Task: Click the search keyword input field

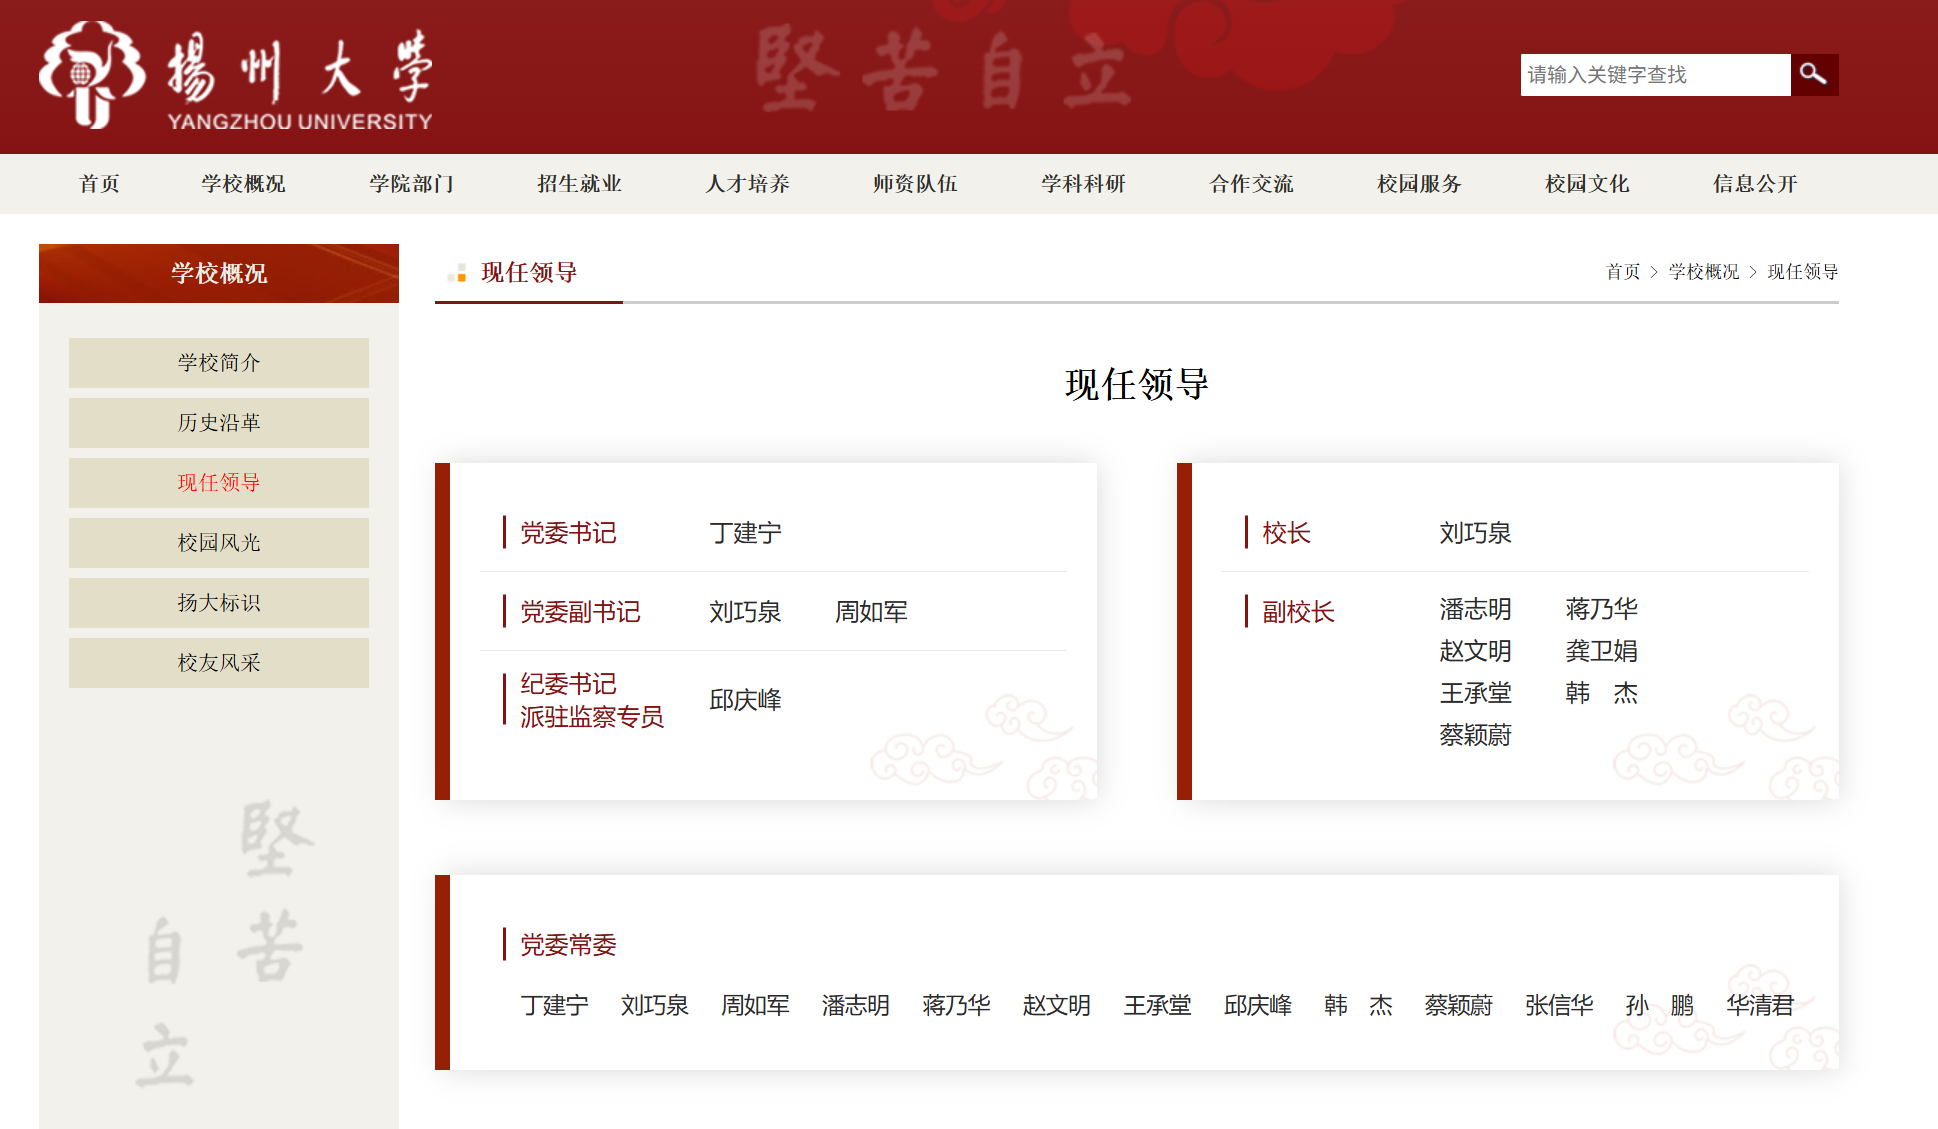Action: click(1654, 75)
